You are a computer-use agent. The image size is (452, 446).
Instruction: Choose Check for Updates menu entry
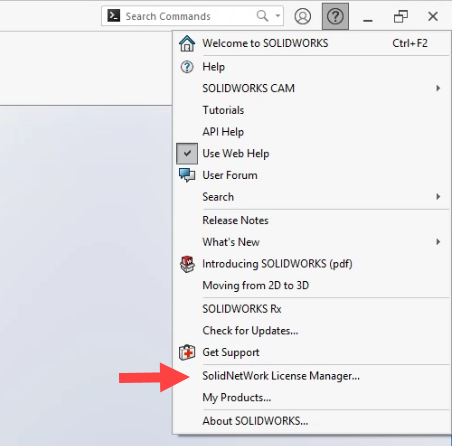(250, 331)
